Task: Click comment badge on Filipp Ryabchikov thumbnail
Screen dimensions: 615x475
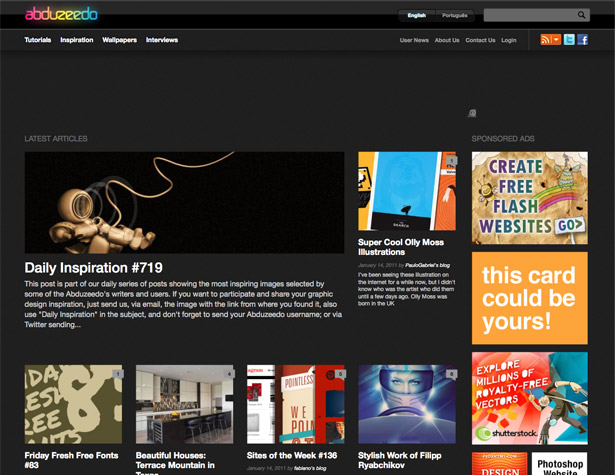Action: [x=451, y=374]
